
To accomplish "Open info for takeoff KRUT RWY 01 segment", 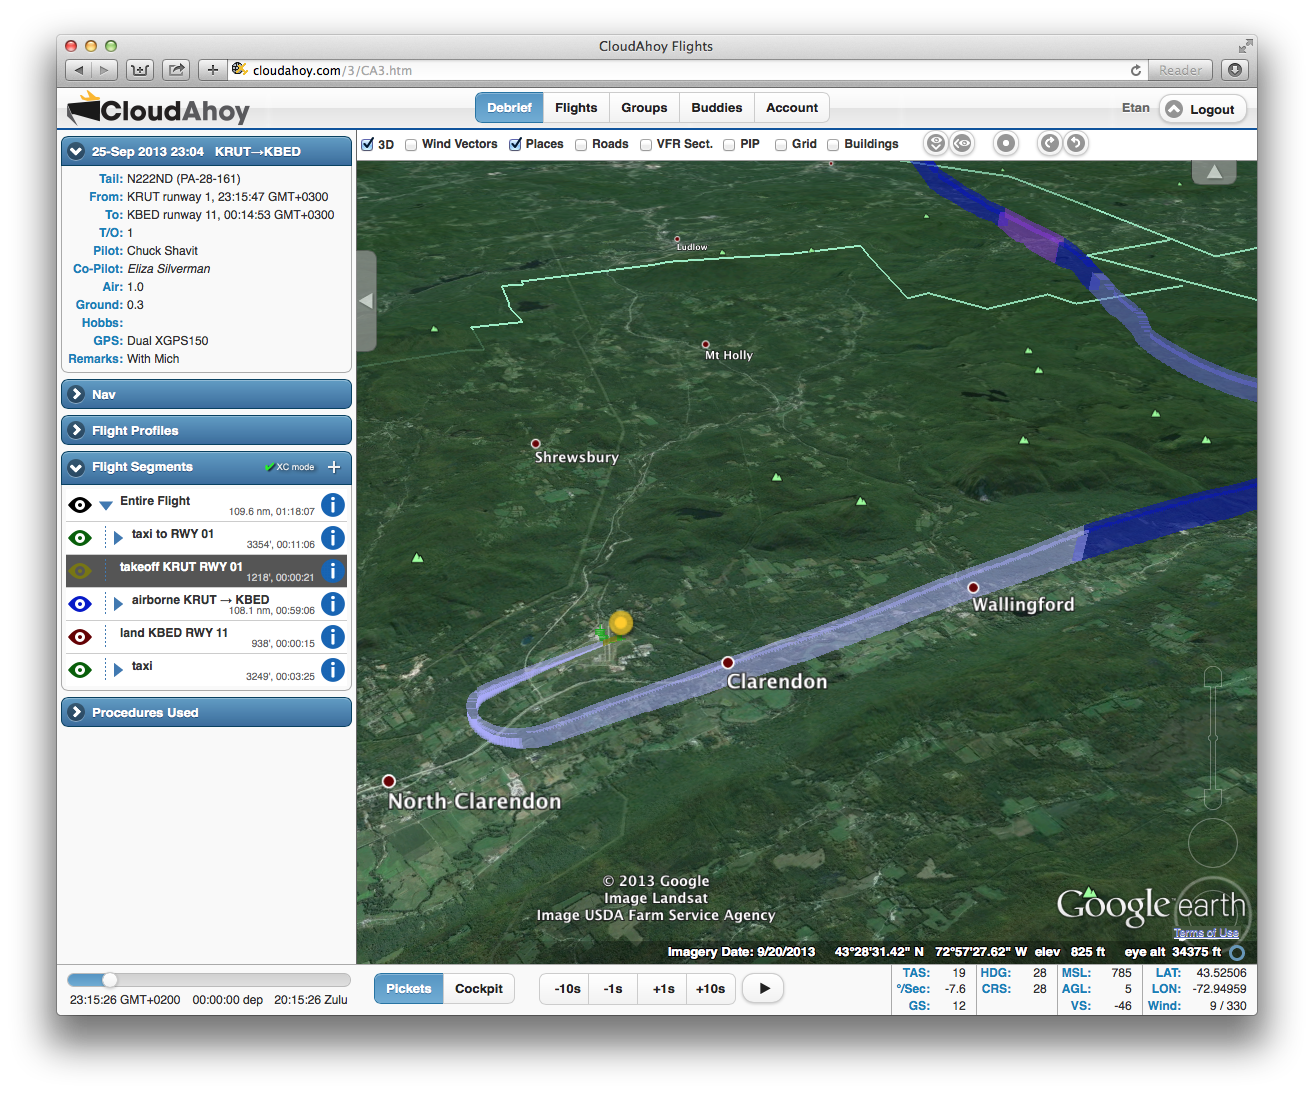I will coord(333,571).
